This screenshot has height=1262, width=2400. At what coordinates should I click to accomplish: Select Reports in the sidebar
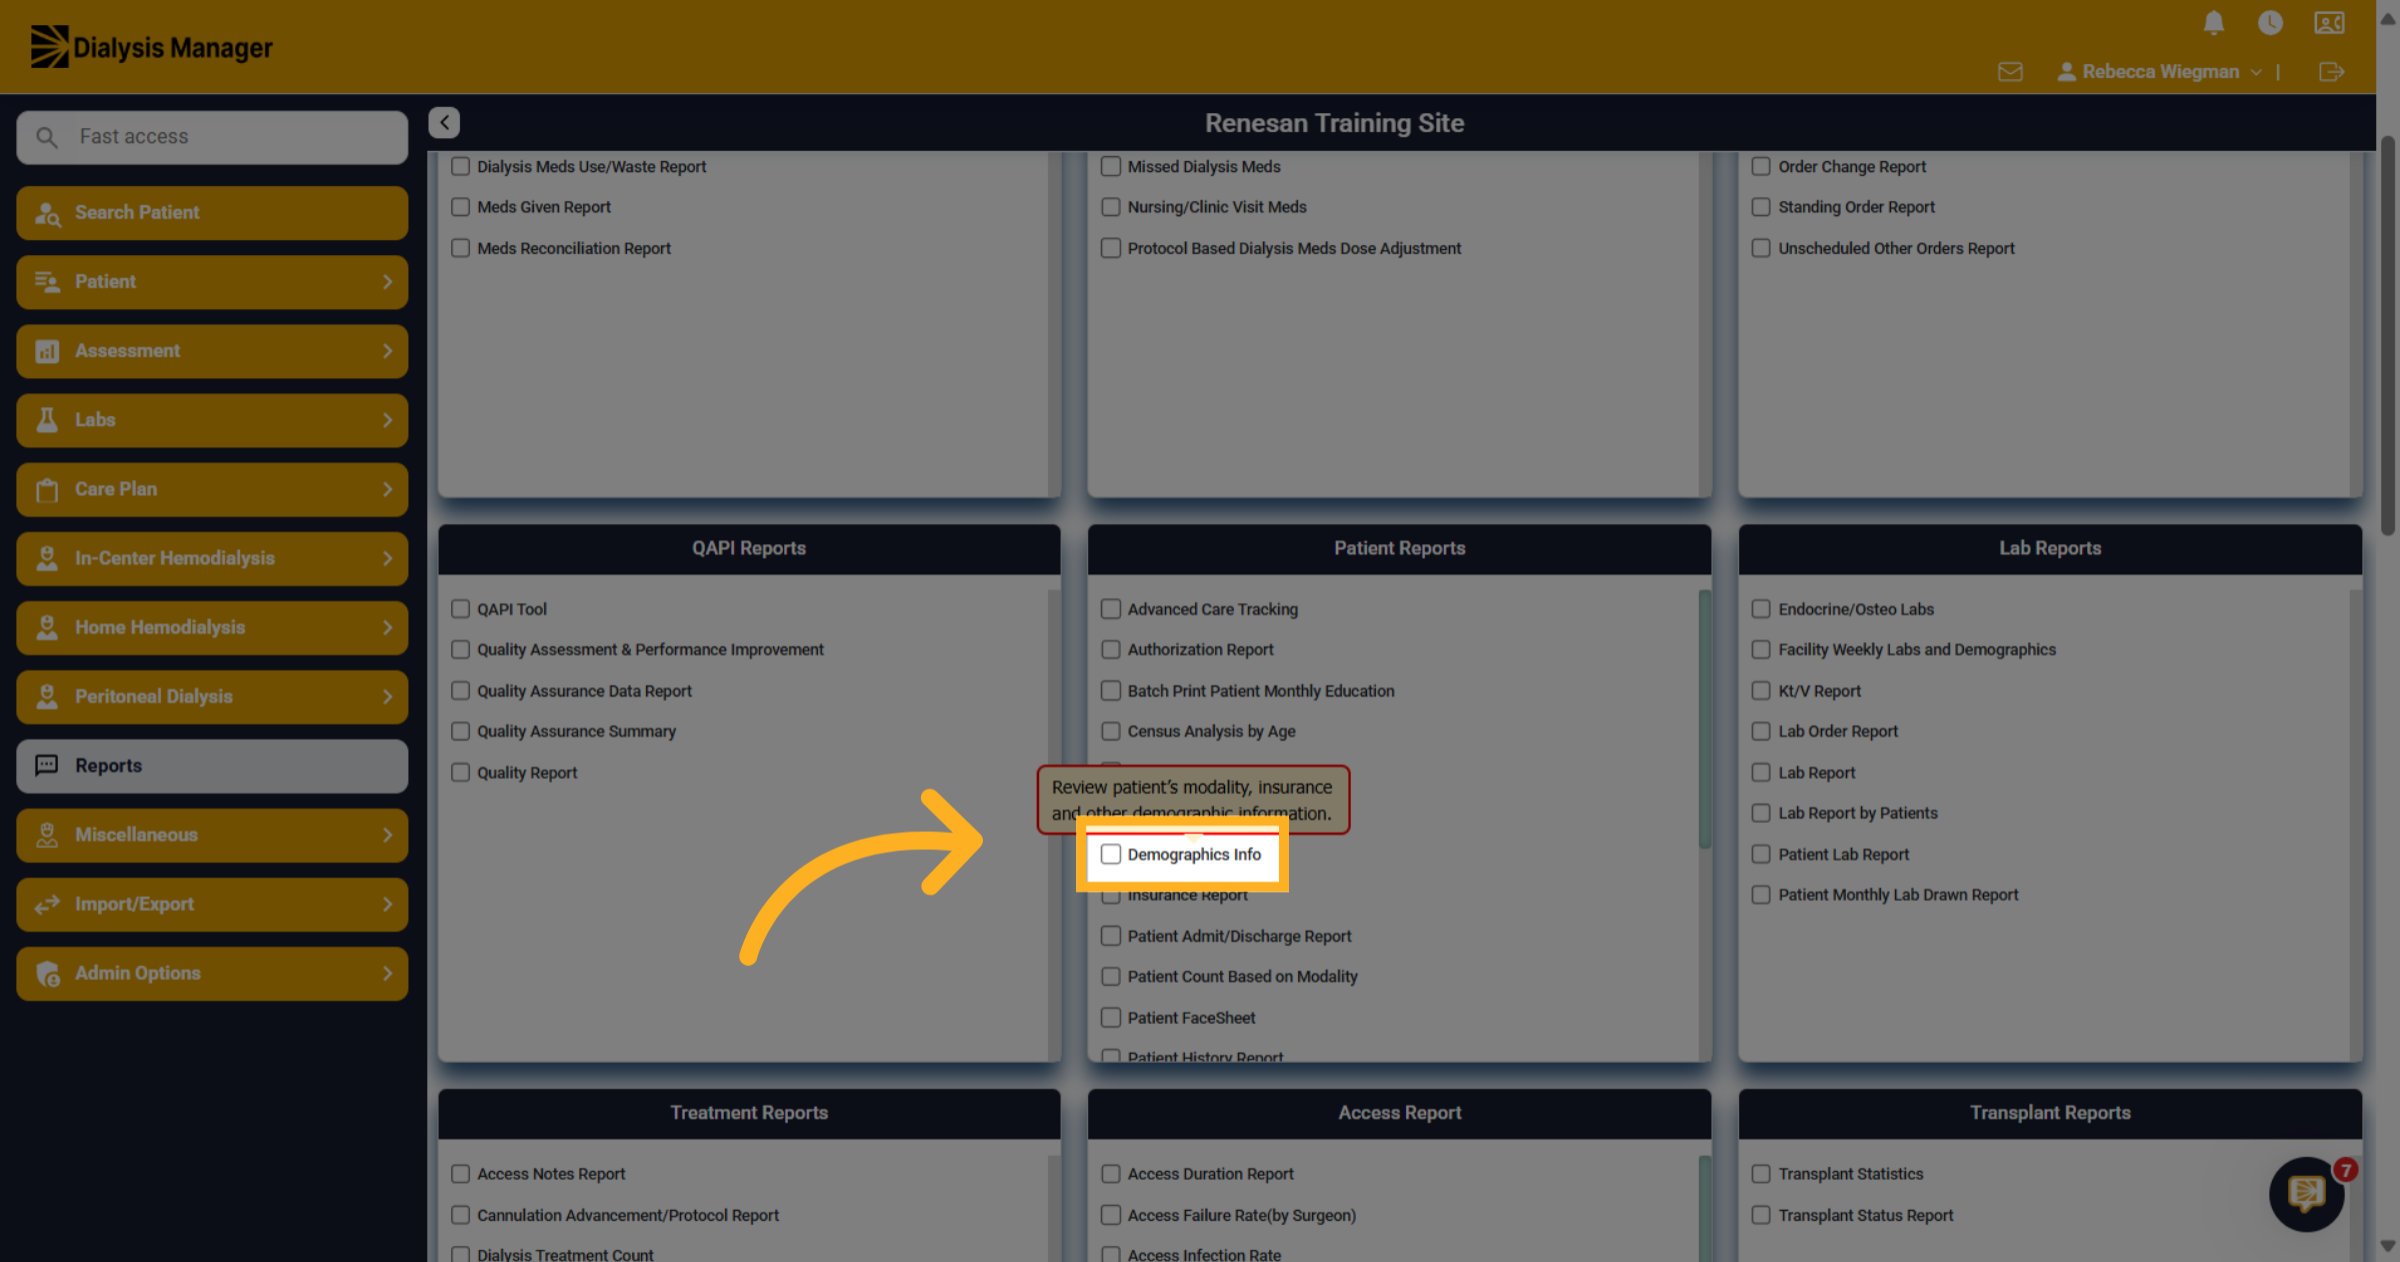point(212,766)
